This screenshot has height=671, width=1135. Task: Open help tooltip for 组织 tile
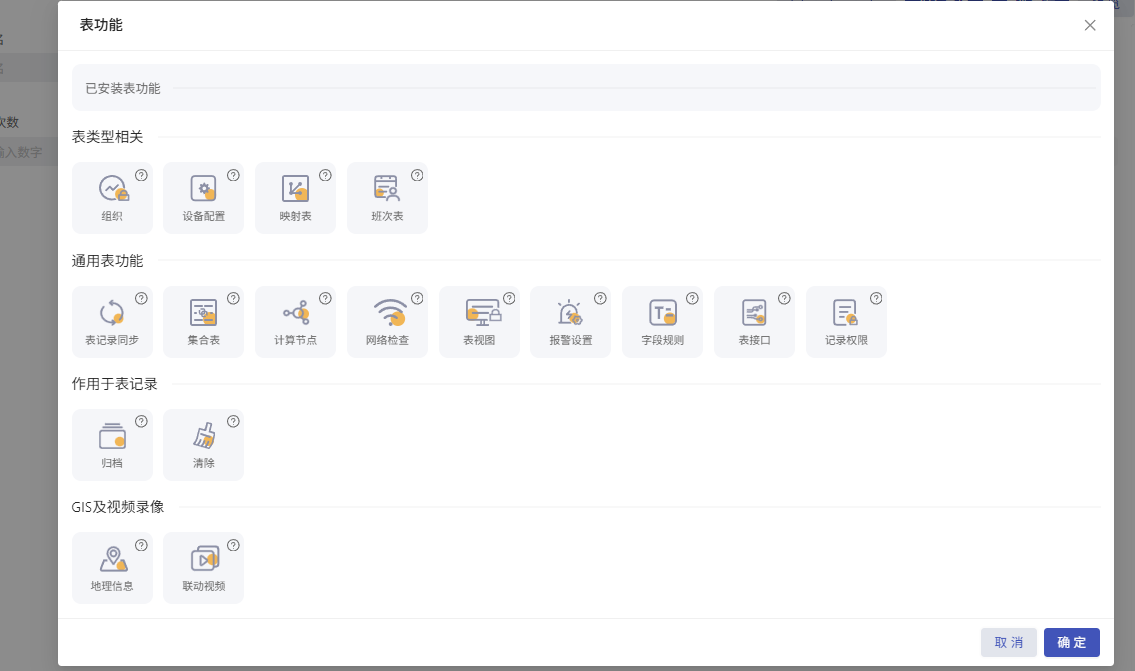point(141,175)
